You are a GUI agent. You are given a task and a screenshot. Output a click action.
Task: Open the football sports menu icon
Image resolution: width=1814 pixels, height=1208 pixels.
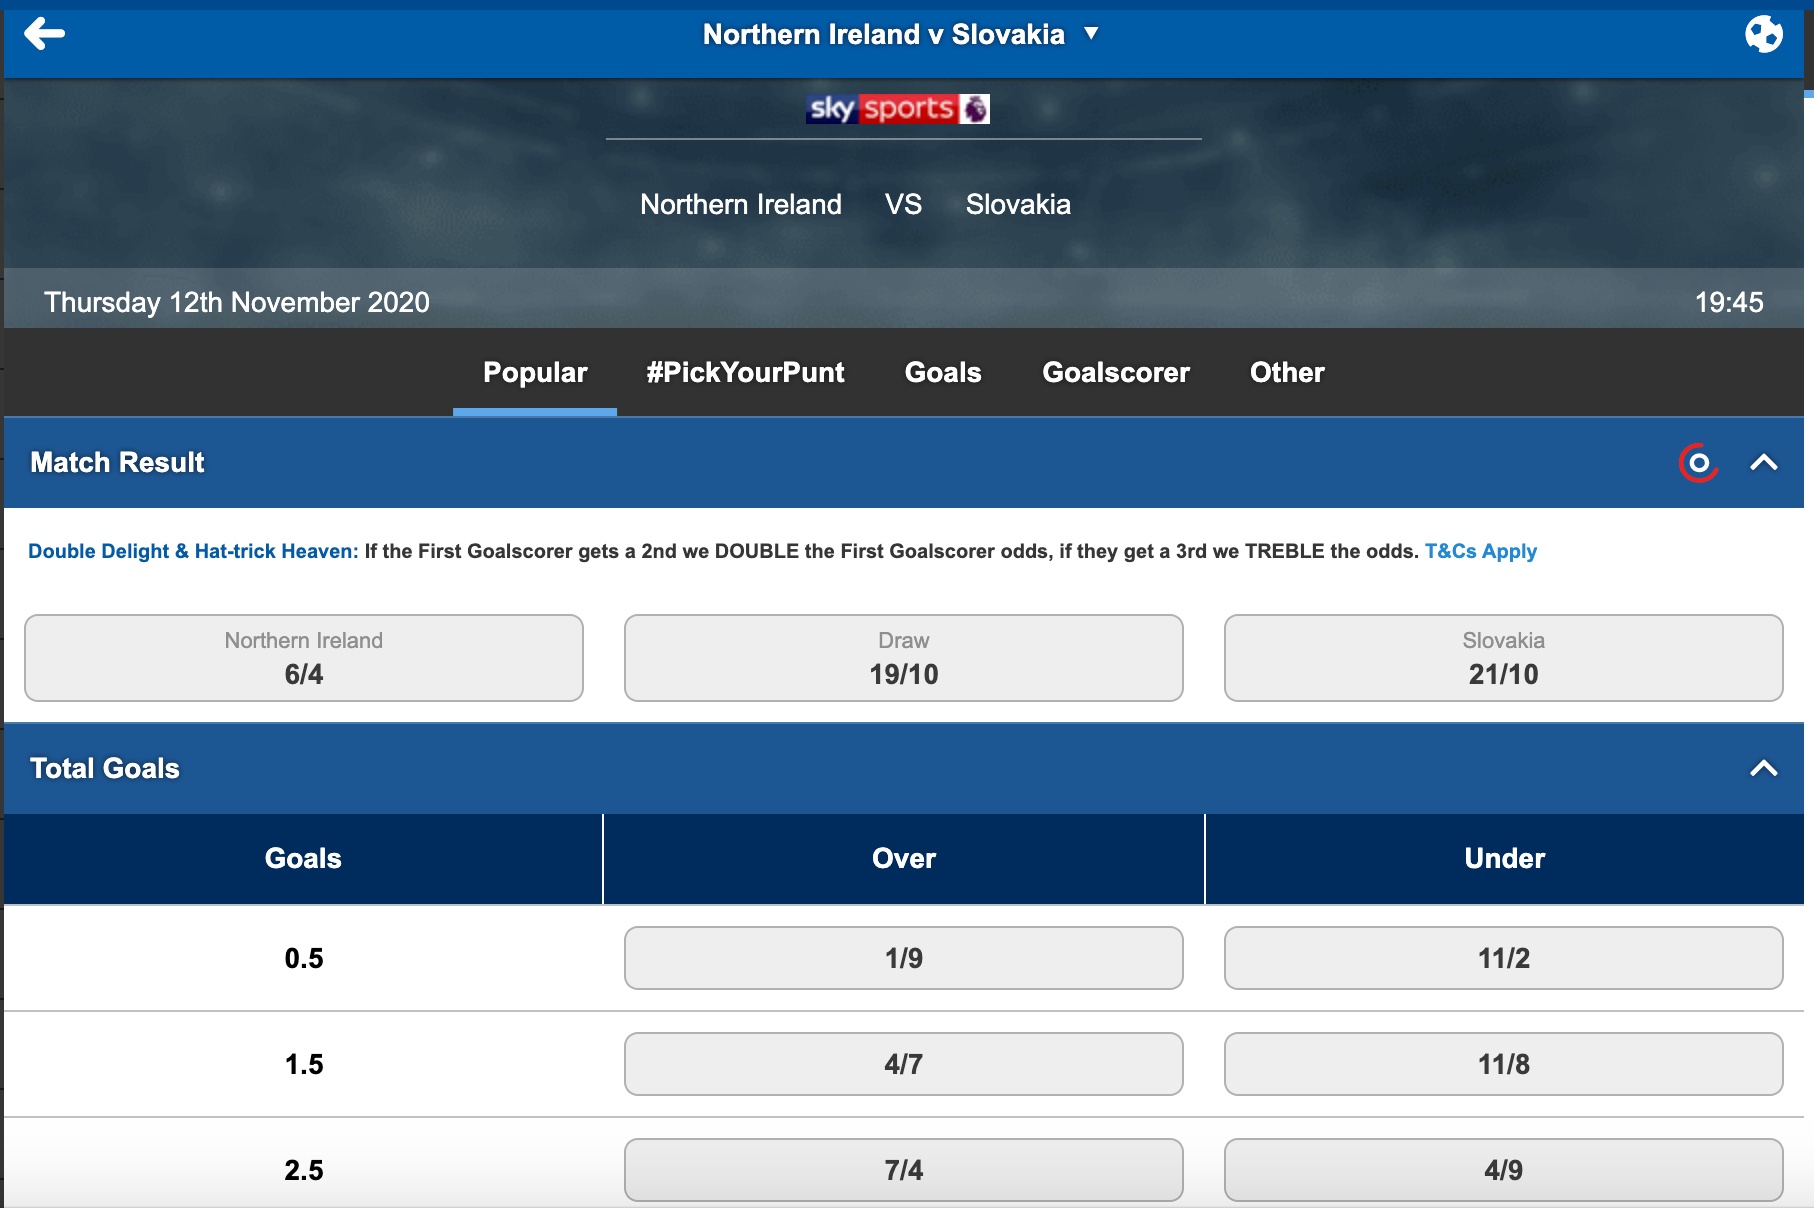tap(1763, 34)
